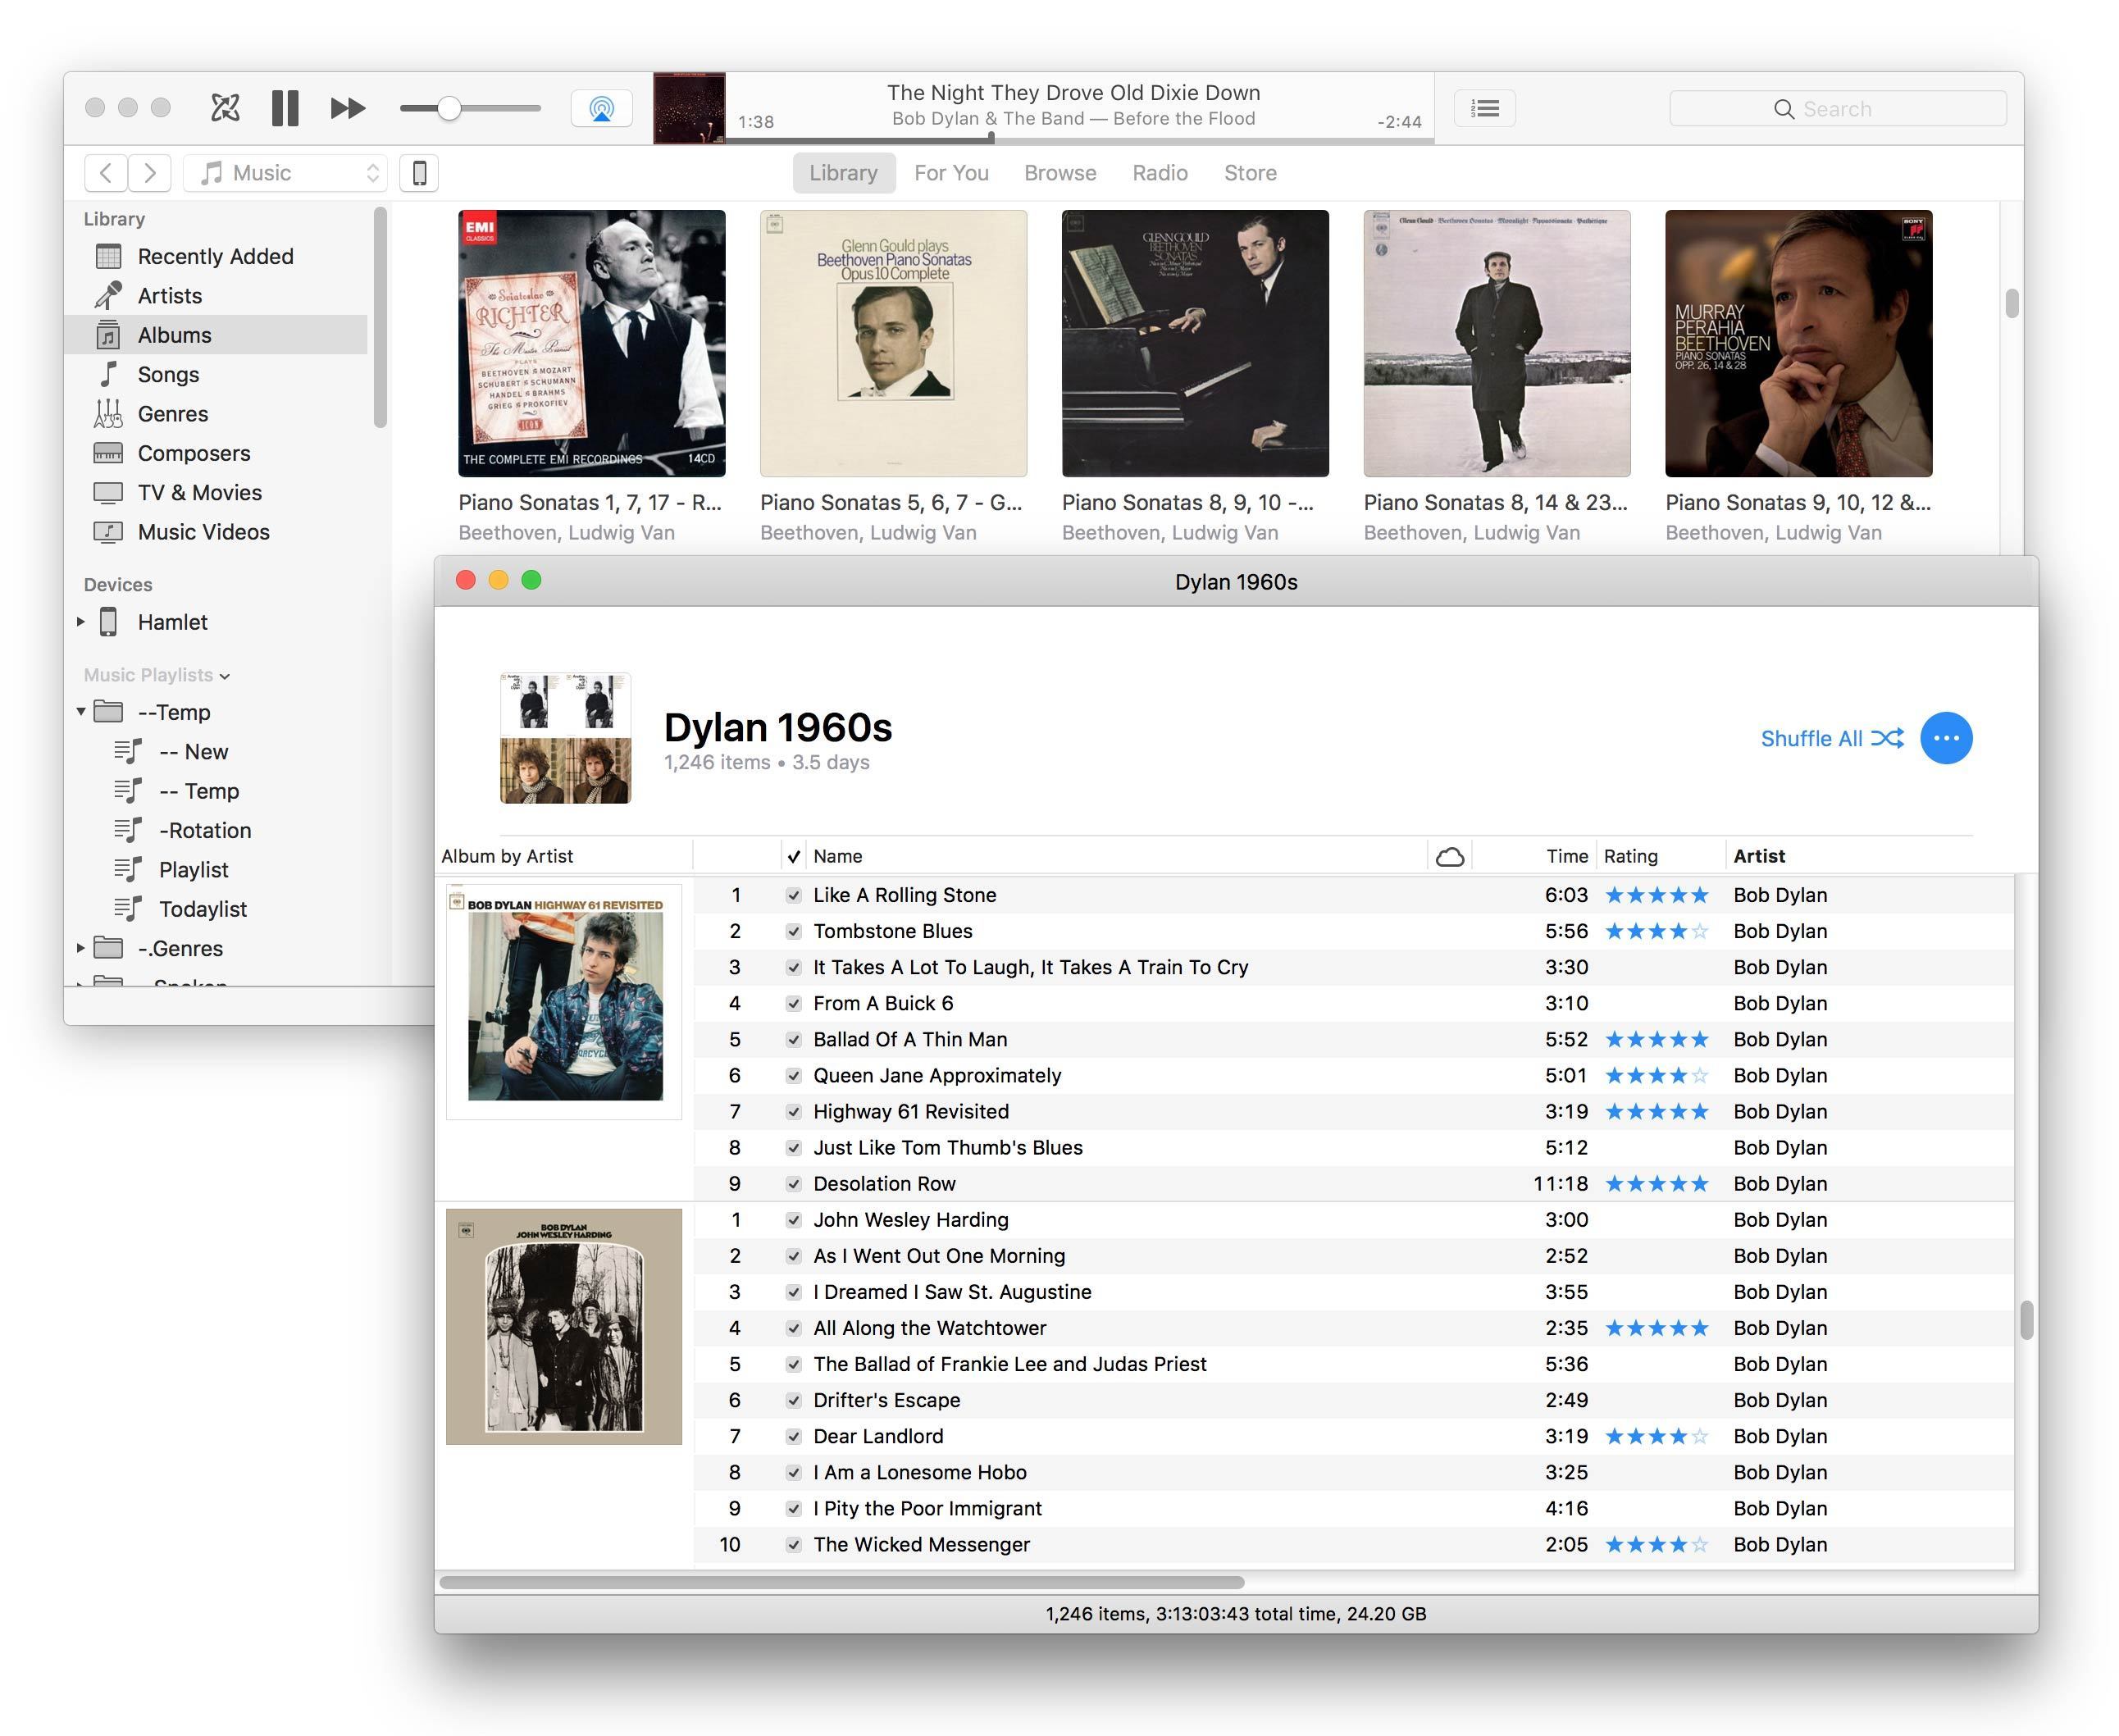The width and height of the screenshot is (2119, 1736).
Task: Uncheck All Along the Watchtower
Action: coord(793,1328)
